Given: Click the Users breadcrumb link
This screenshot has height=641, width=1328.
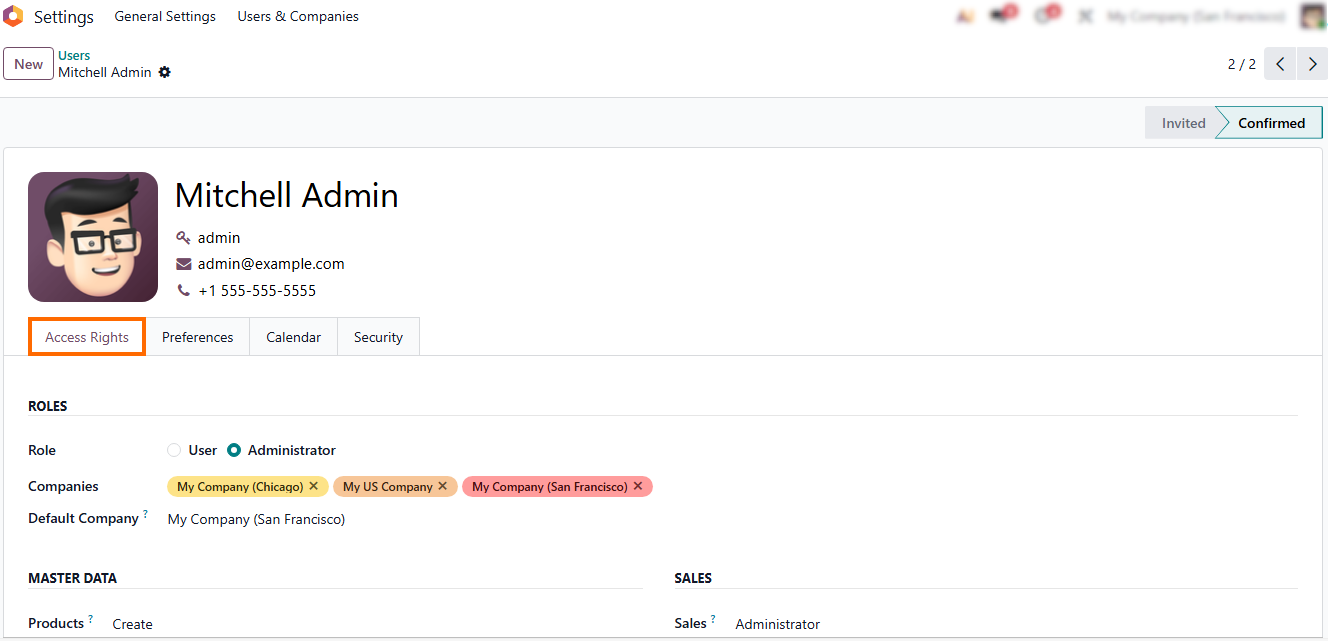Looking at the screenshot, I should point(74,55).
